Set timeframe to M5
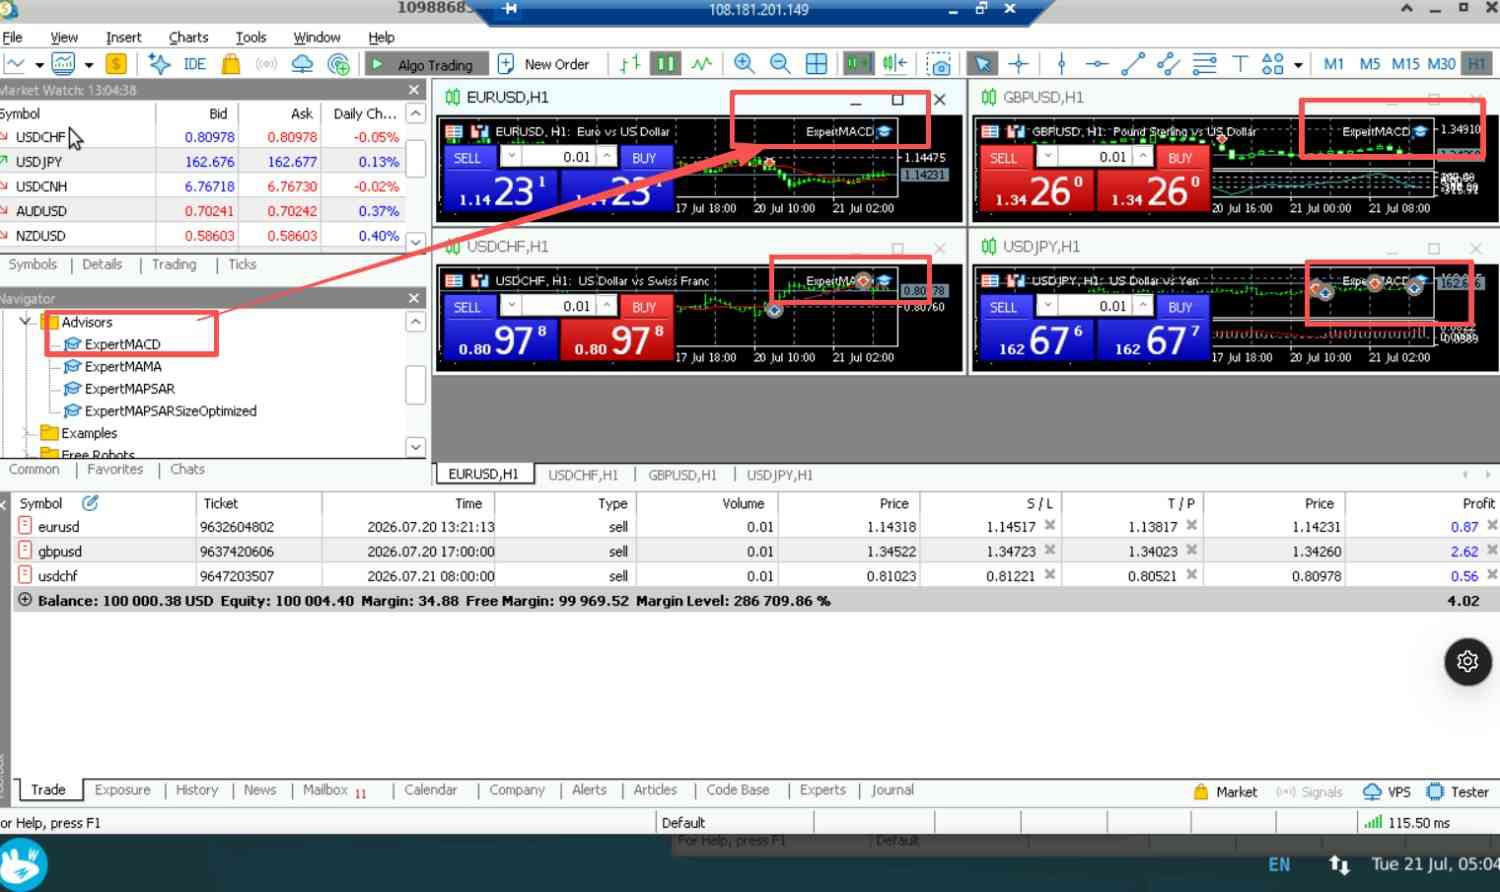1500x892 pixels. pos(1370,64)
